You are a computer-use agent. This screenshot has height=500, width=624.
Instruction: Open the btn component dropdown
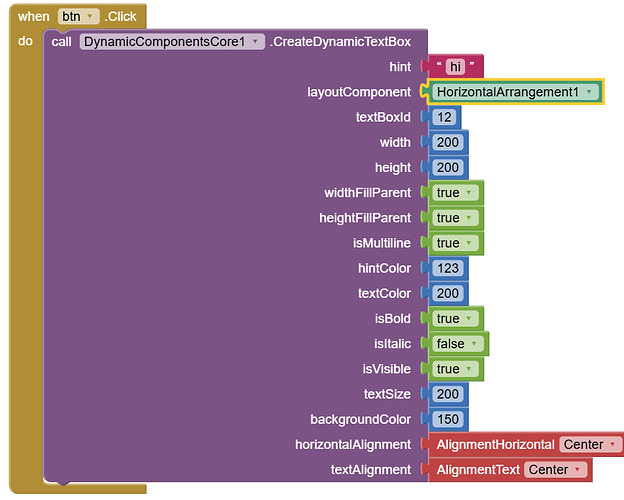point(78,16)
